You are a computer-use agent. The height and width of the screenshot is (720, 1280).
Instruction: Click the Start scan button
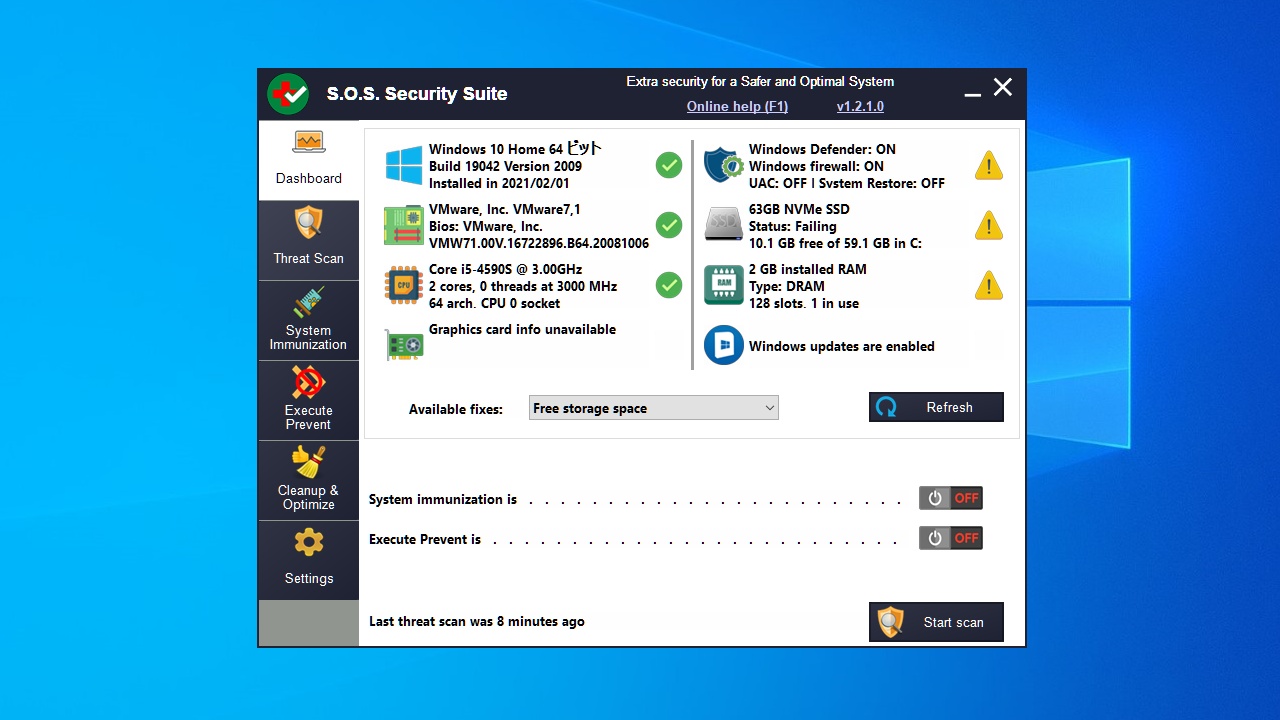pos(936,622)
